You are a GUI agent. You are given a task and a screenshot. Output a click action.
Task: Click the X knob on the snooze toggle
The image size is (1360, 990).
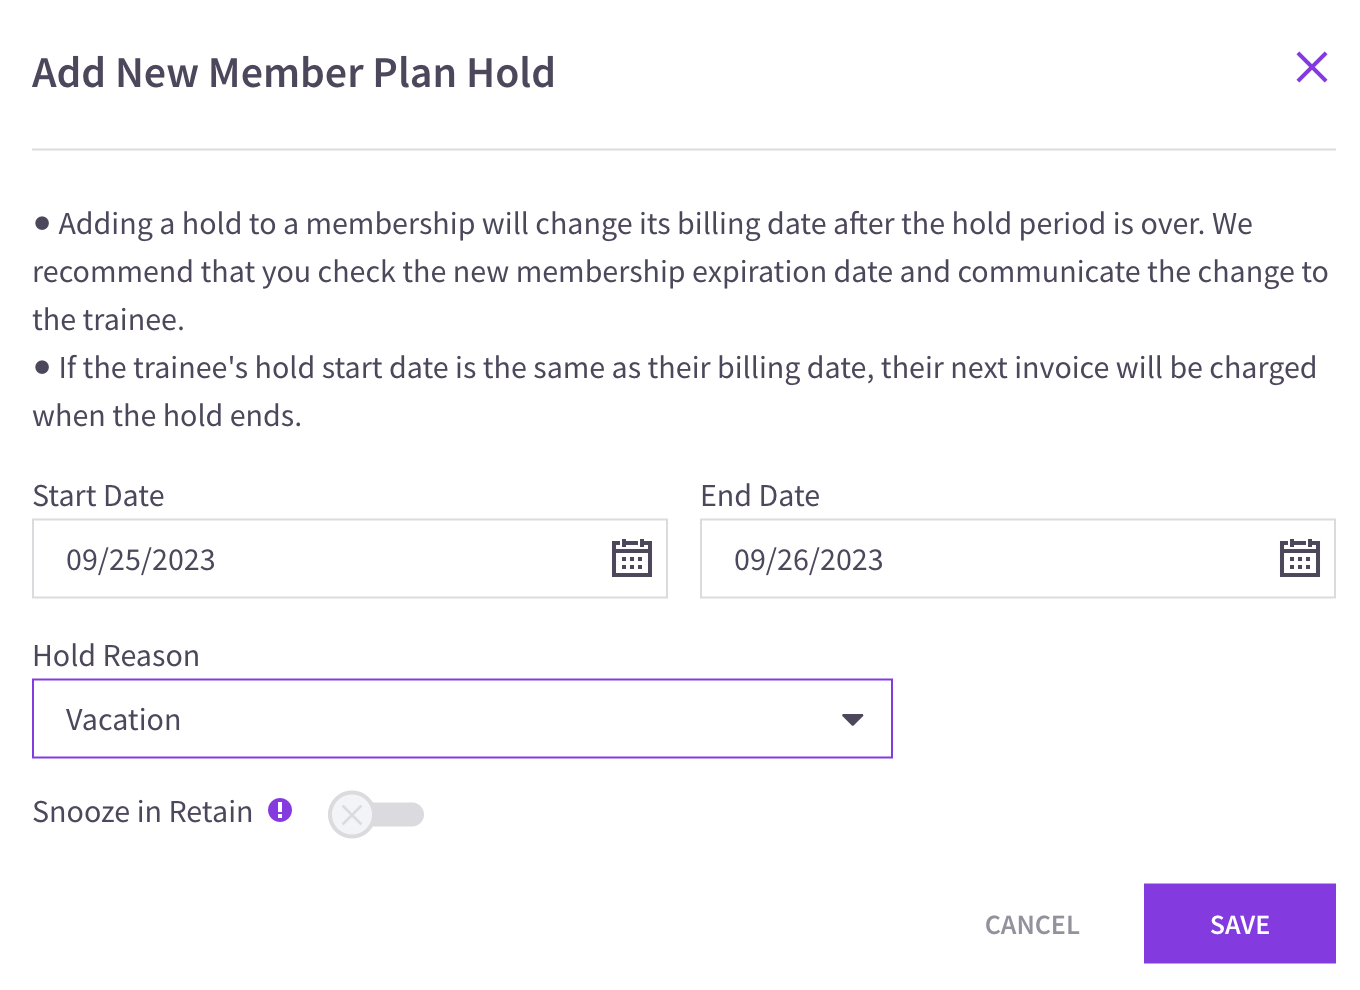click(x=352, y=814)
